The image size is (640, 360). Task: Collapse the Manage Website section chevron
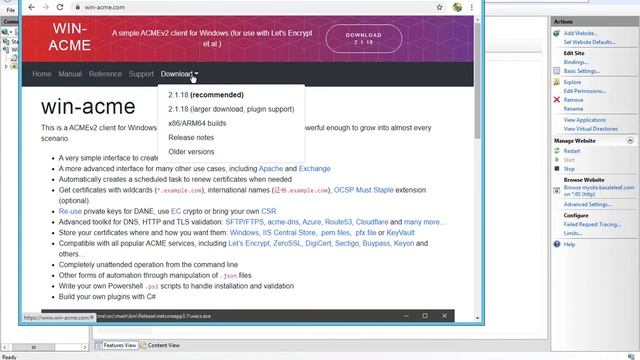[x=630, y=140]
